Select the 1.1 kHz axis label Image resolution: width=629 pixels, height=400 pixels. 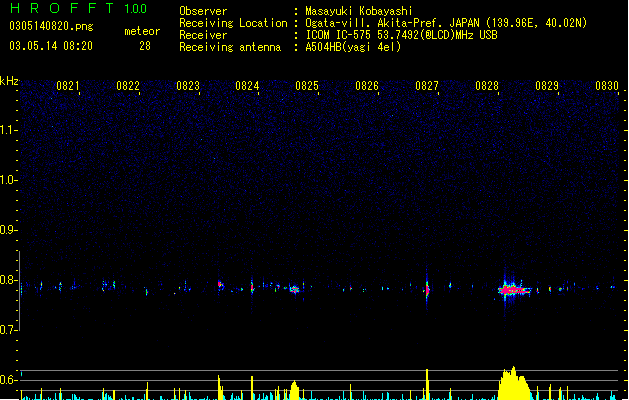7,130
